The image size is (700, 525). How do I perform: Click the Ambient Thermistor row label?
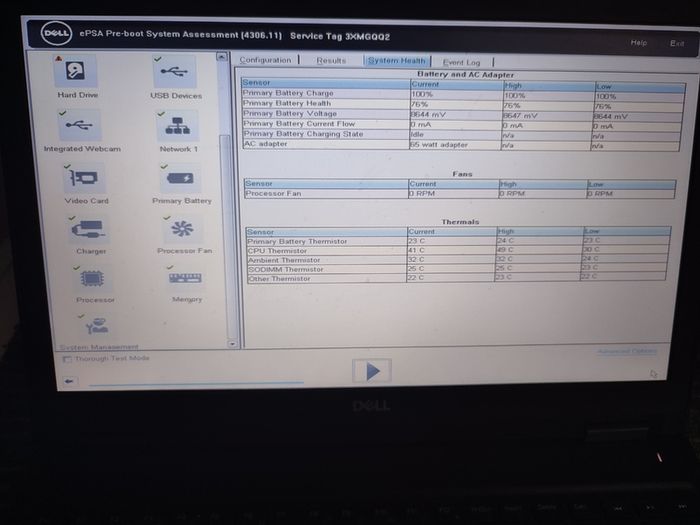tap(284, 260)
